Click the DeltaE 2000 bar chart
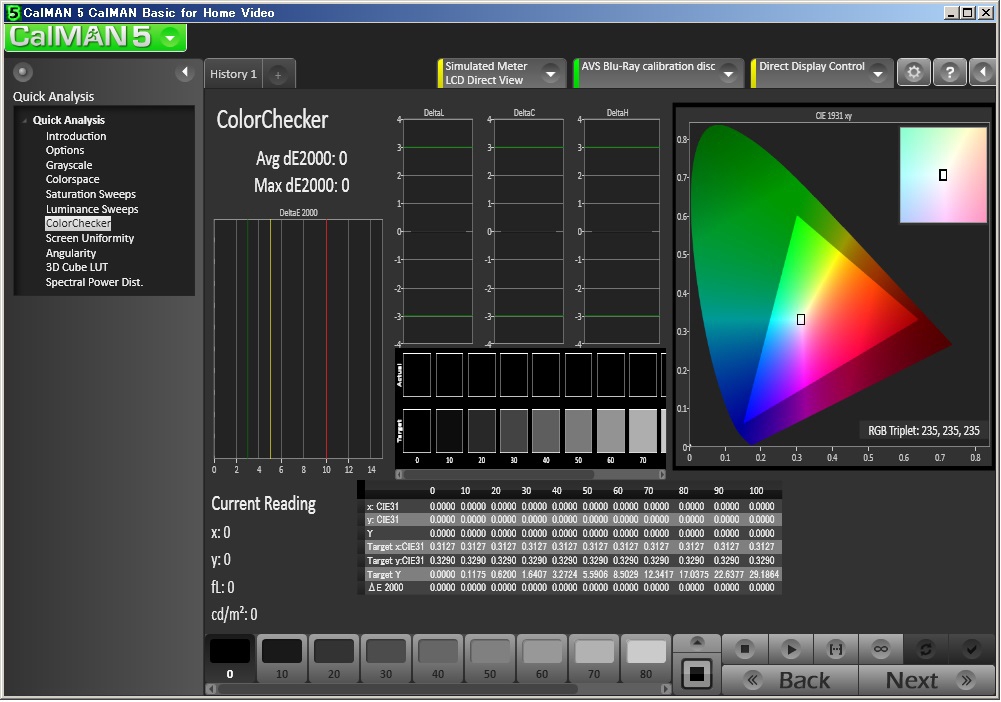The image size is (1001, 702). click(298, 339)
